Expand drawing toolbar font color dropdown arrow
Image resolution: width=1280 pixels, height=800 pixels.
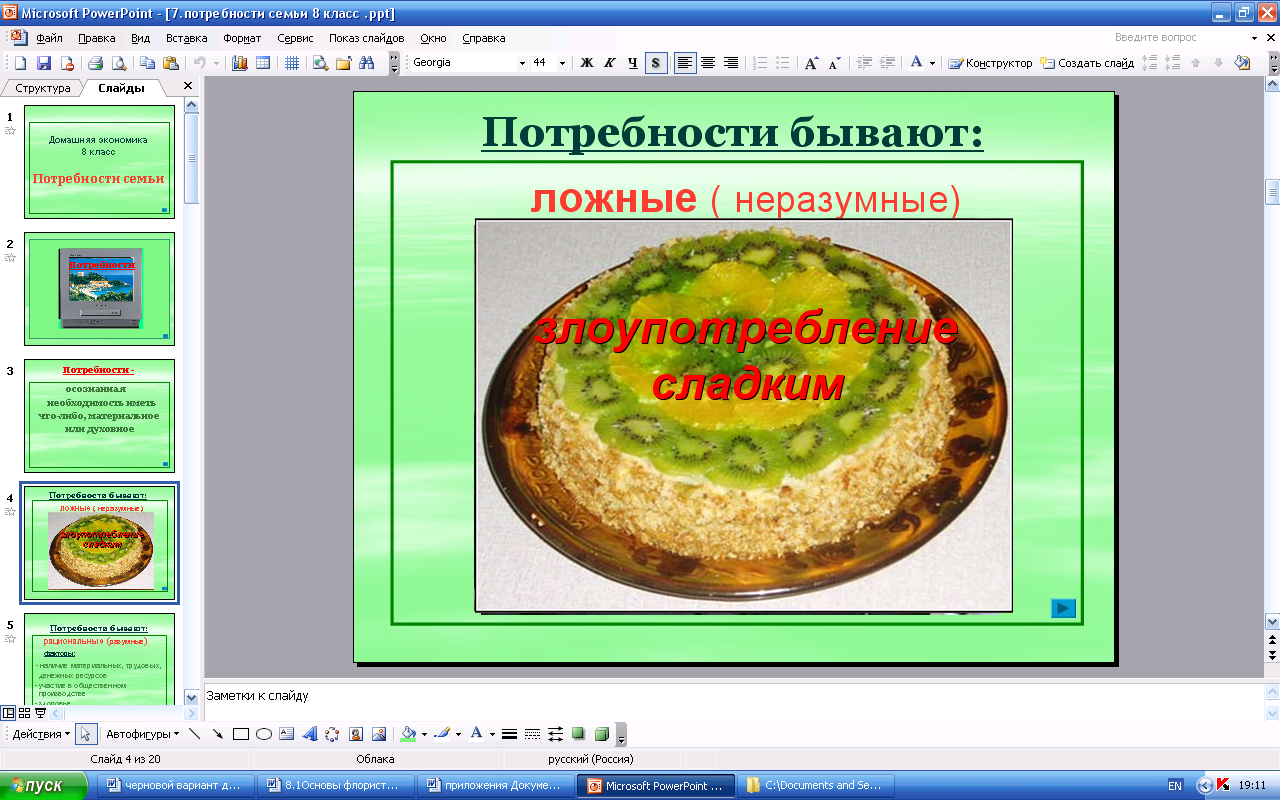[492, 734]
